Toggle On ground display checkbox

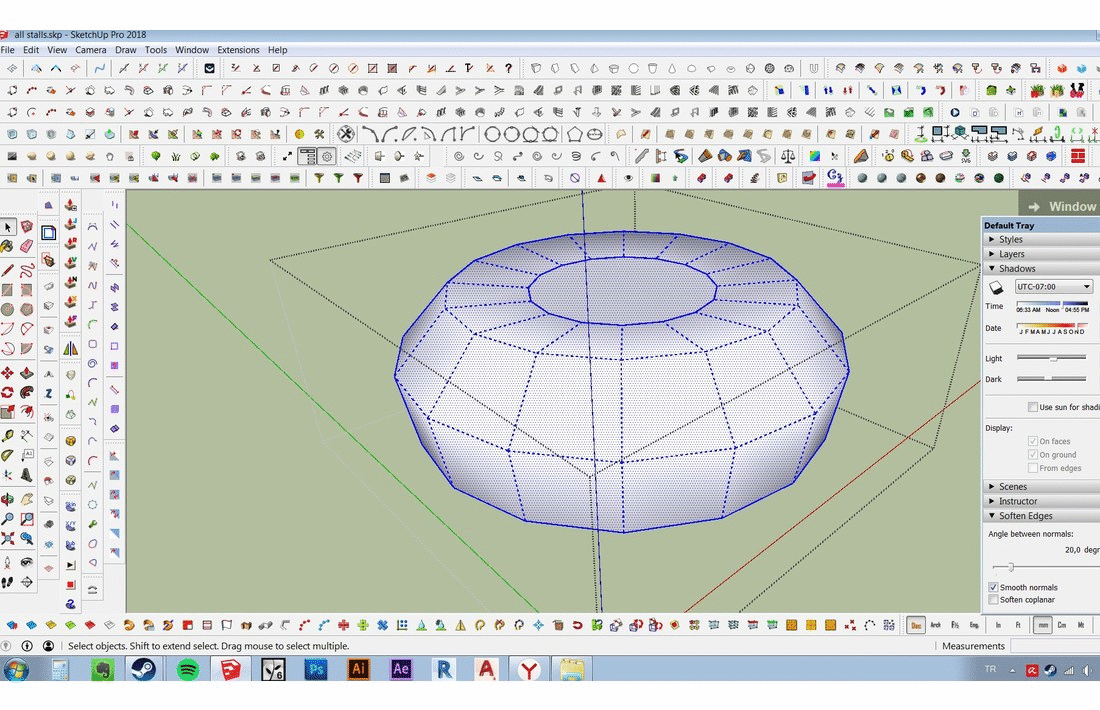click(x=1033, y=455)
